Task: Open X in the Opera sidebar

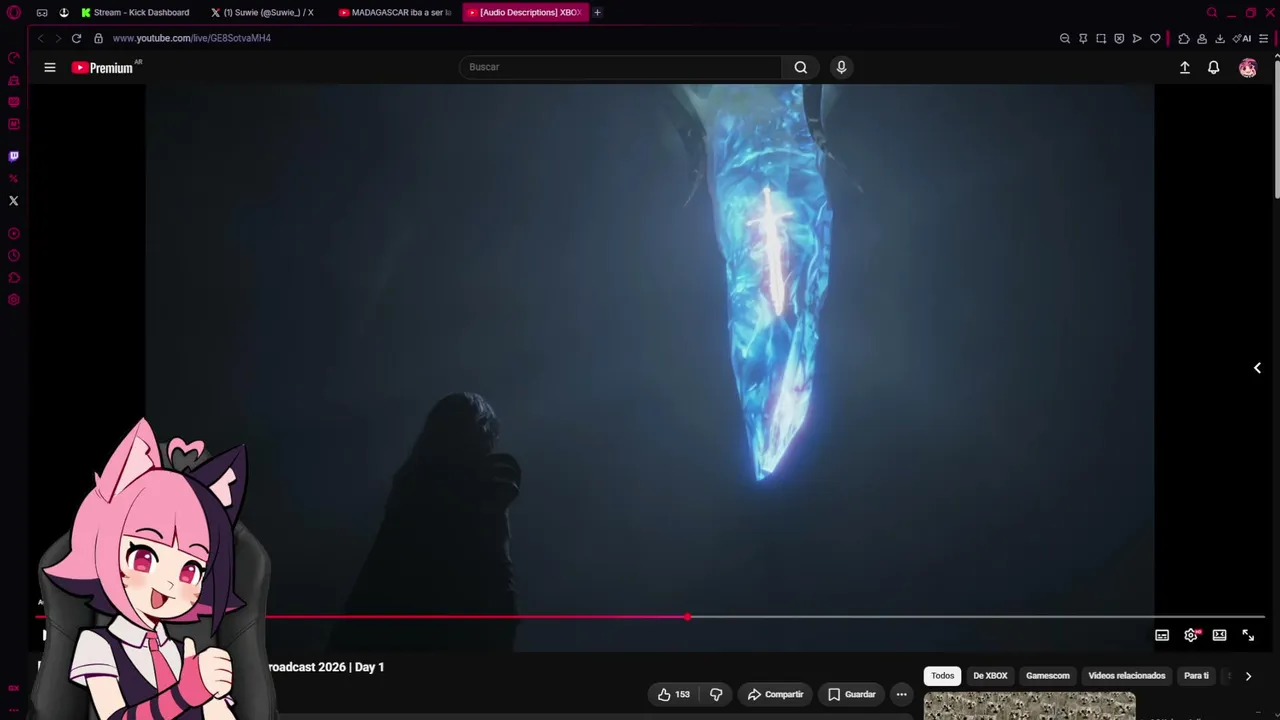Action: click(14, 201)
